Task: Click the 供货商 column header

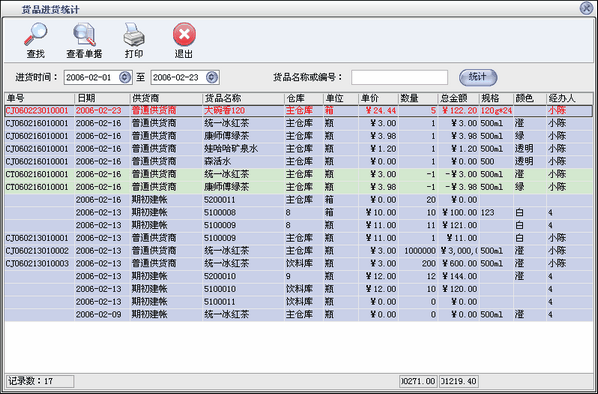Action: coord(166,98)
